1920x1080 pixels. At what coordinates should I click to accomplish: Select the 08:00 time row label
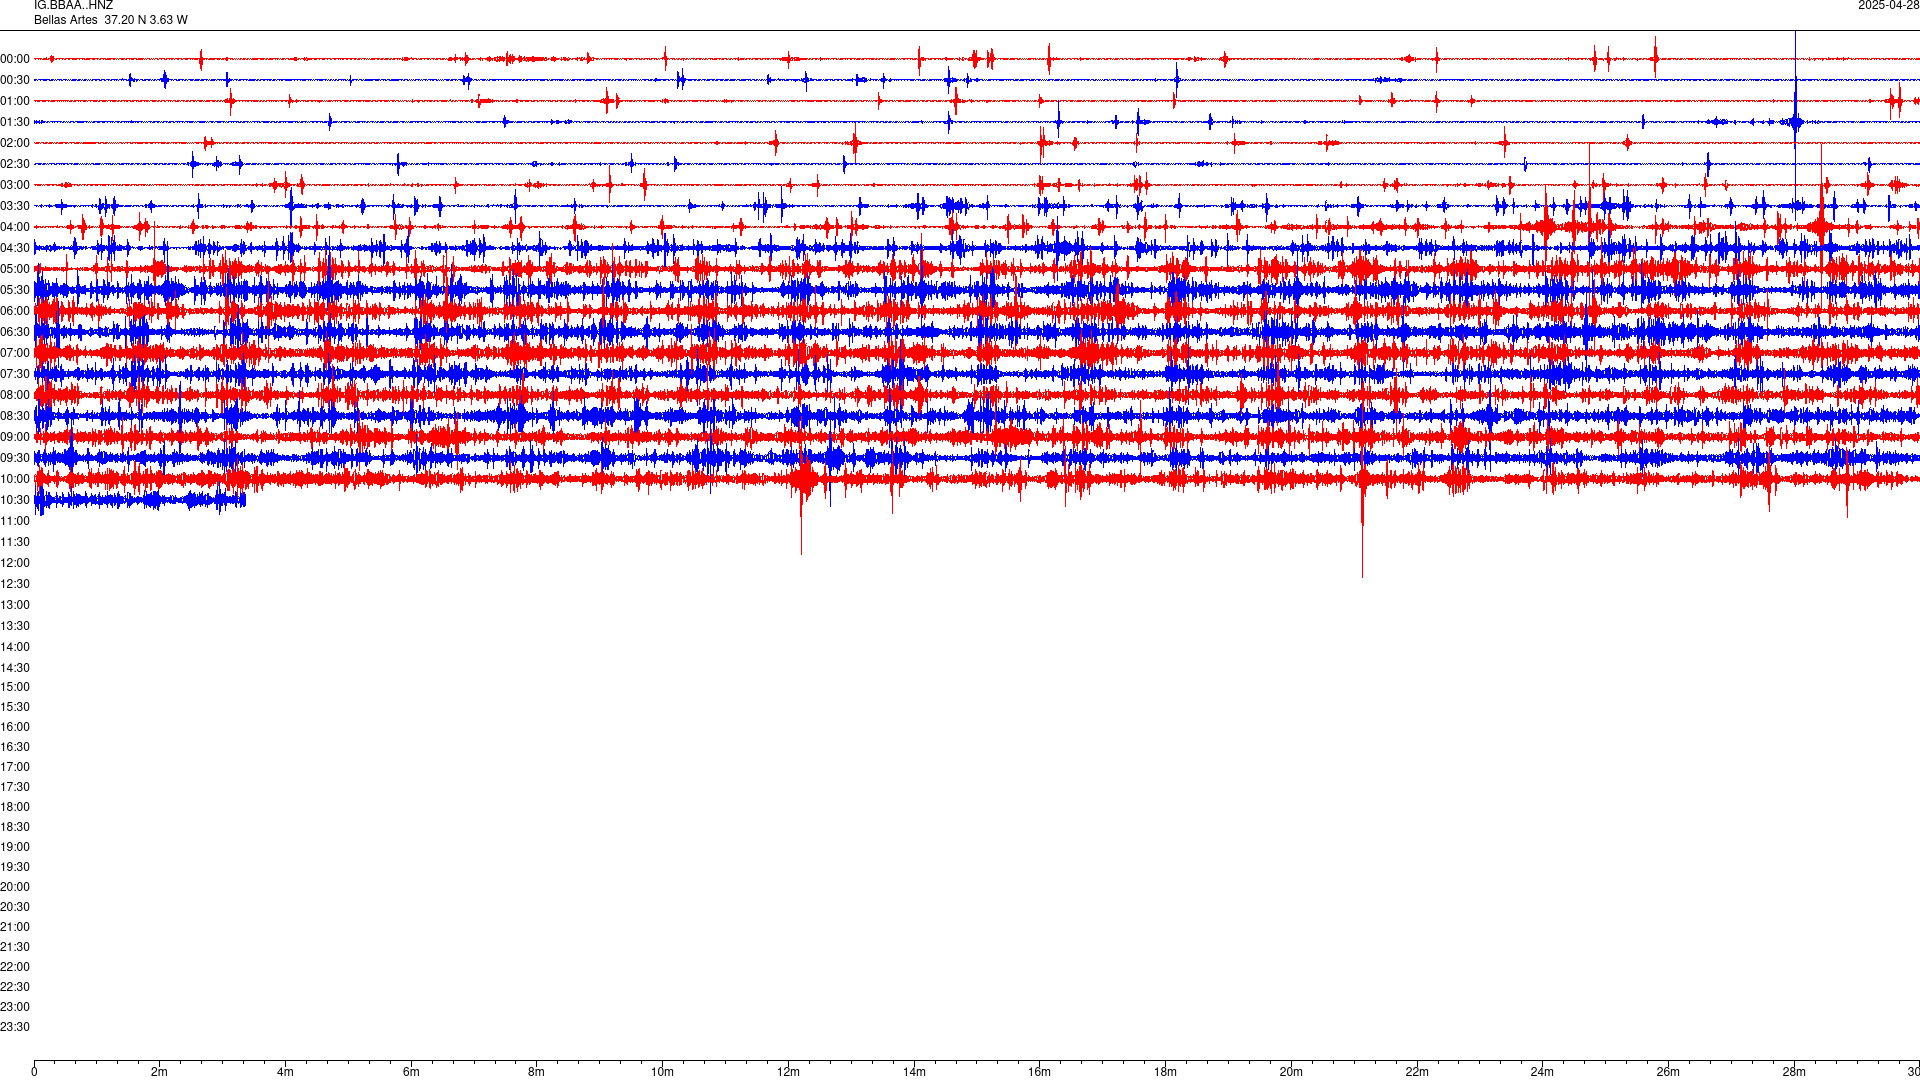tap(15, 395)
